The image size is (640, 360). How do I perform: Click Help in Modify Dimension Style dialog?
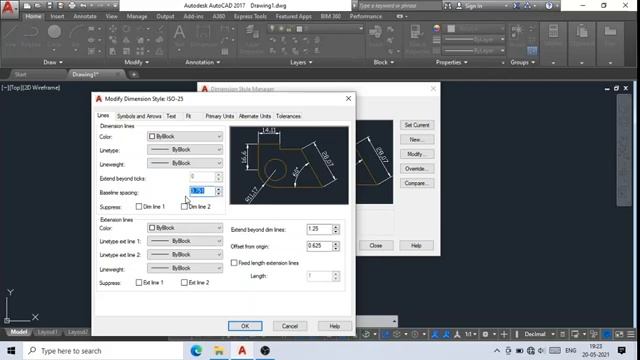(334, 326)
